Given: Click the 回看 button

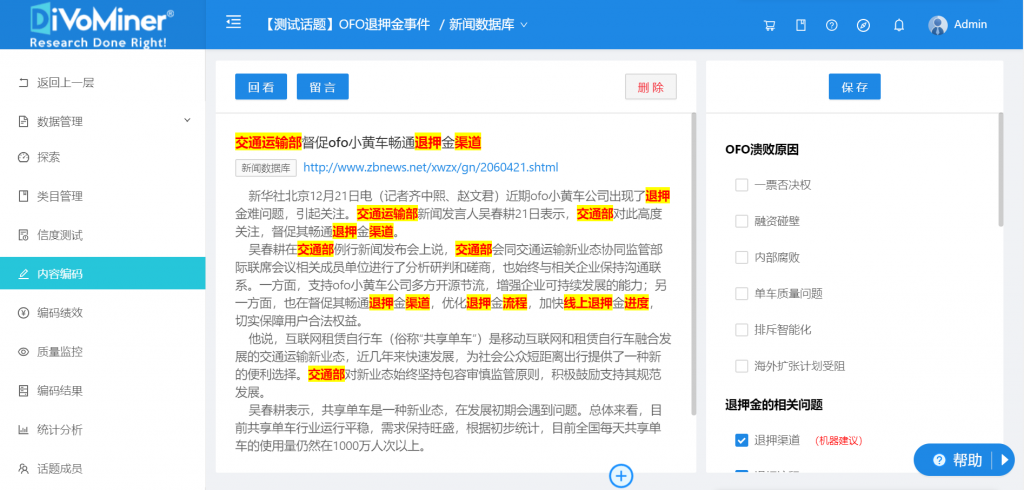Looking at the screenshot, I should coord(261,87).
